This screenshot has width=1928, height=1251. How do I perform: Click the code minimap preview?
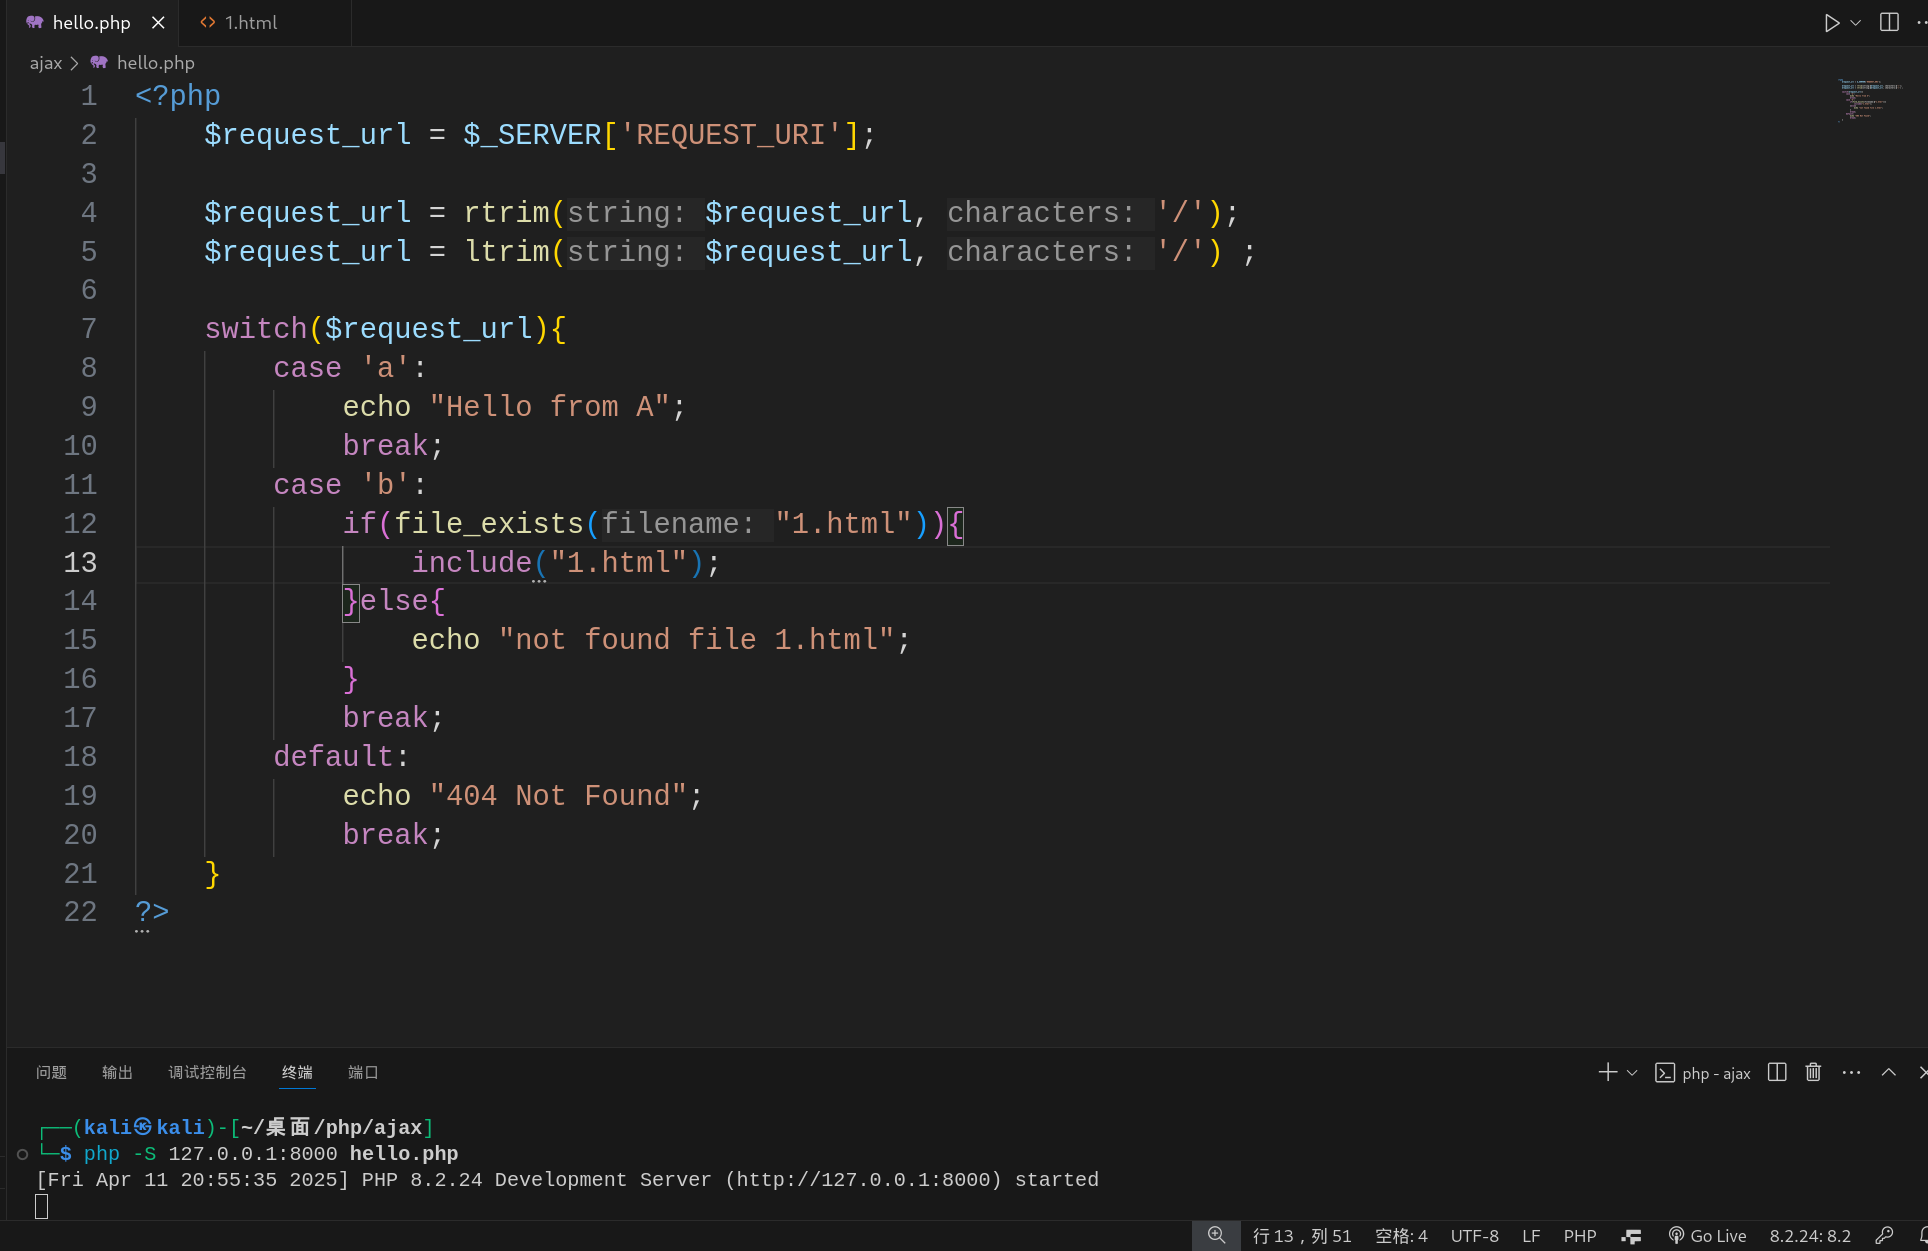1867,101
